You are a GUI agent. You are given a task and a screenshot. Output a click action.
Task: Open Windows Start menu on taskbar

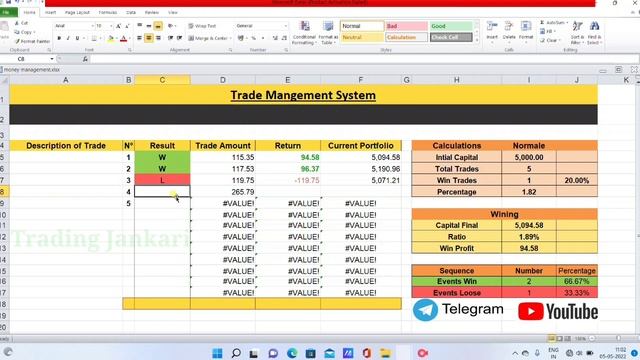(x=218, y=353)
